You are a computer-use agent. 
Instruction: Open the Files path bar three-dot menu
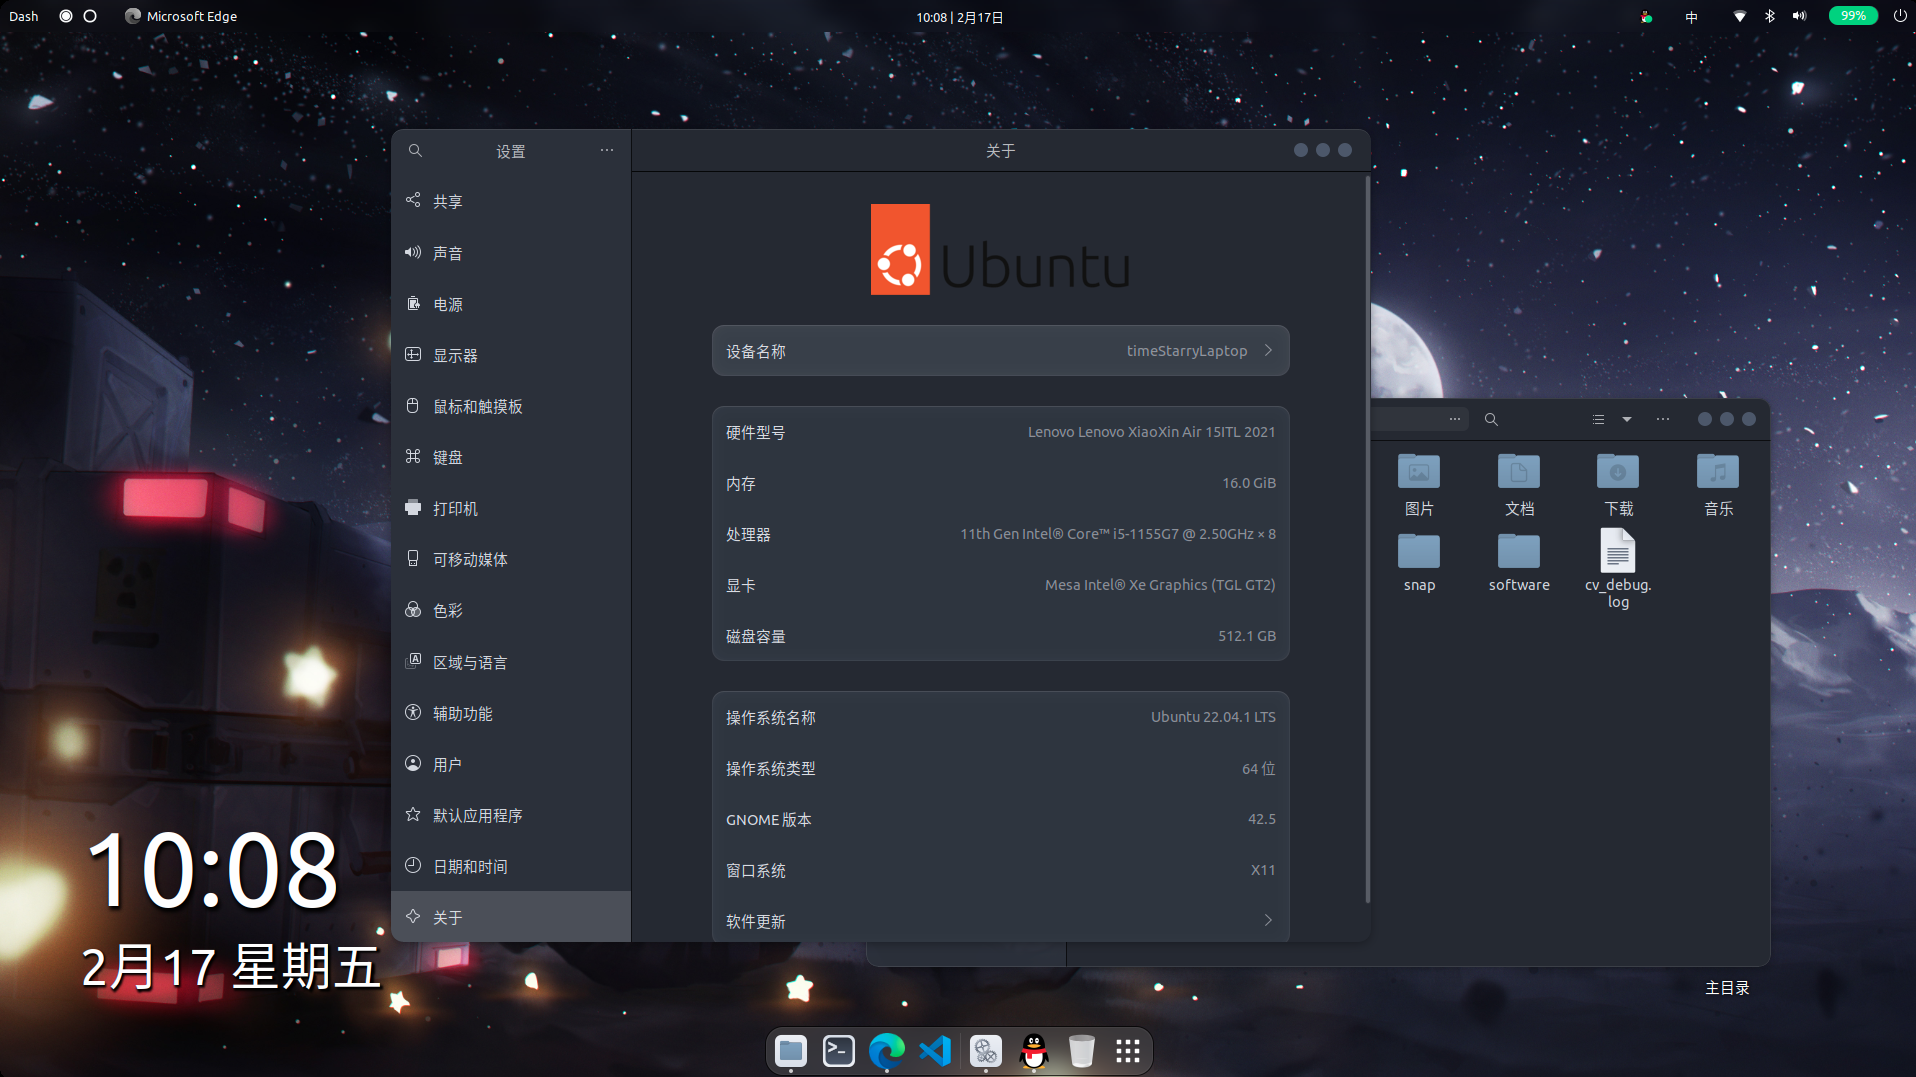1455,420
